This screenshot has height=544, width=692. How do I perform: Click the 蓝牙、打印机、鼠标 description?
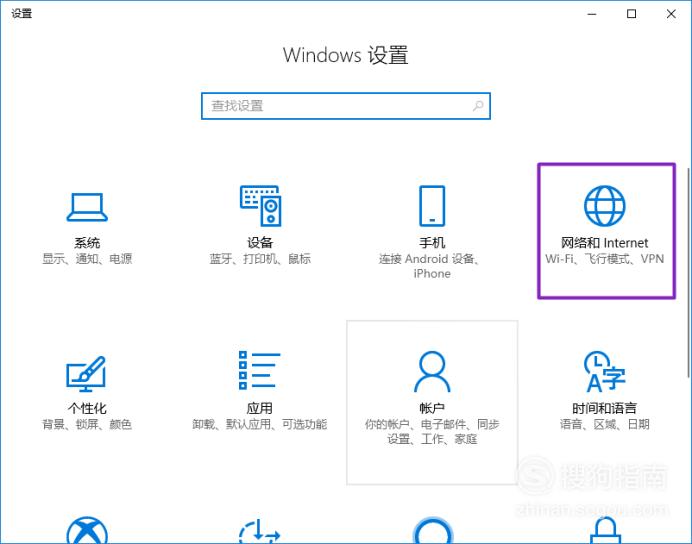coord(260,259)
